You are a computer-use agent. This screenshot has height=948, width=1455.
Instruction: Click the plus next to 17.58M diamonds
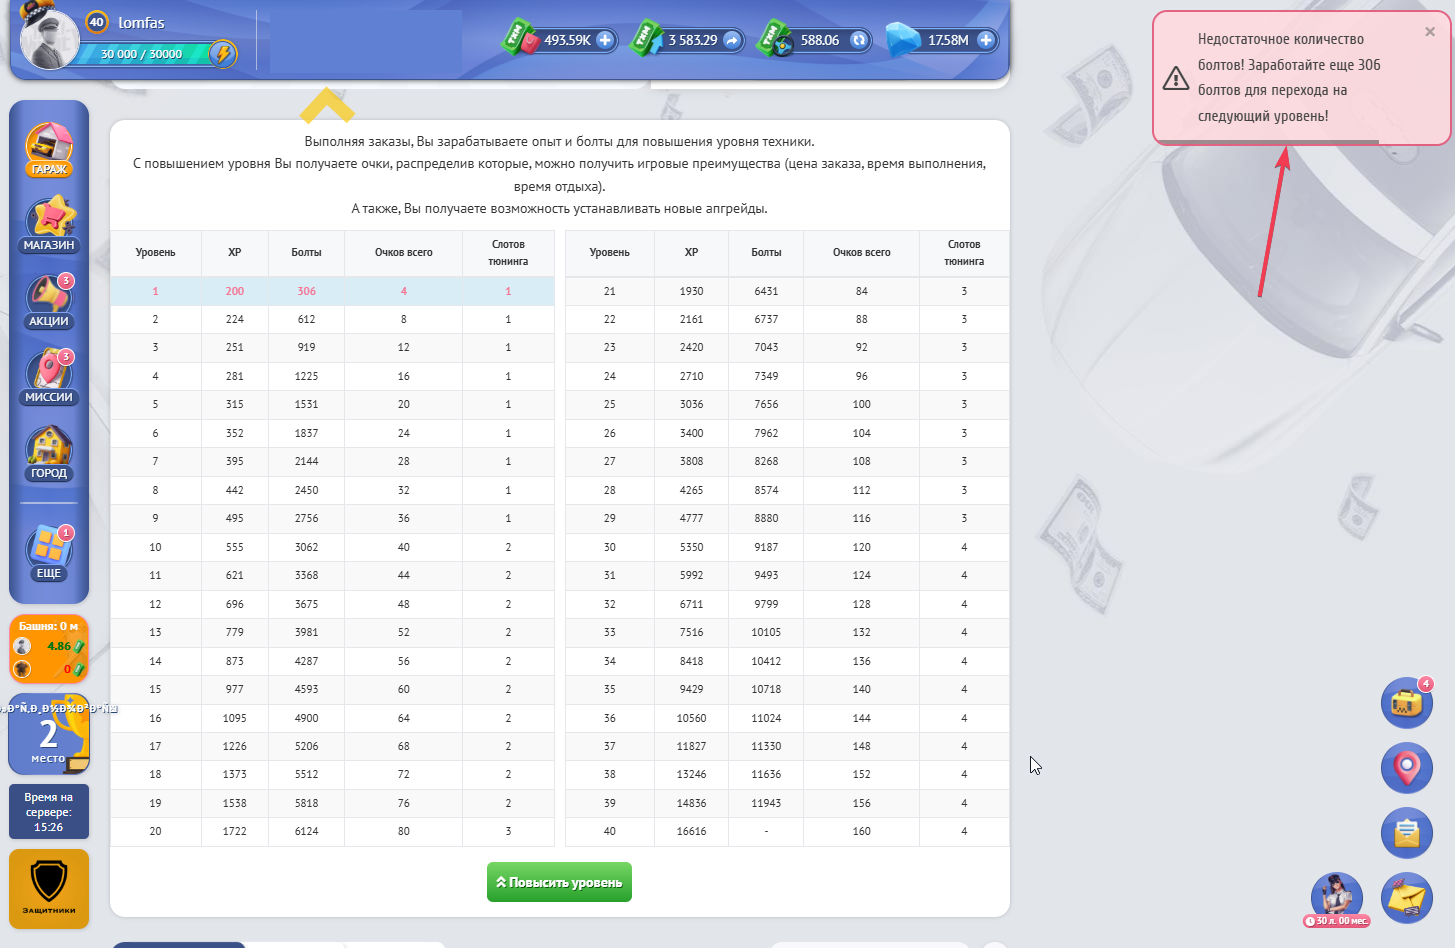pyautogui.click(x=985, y=40)
